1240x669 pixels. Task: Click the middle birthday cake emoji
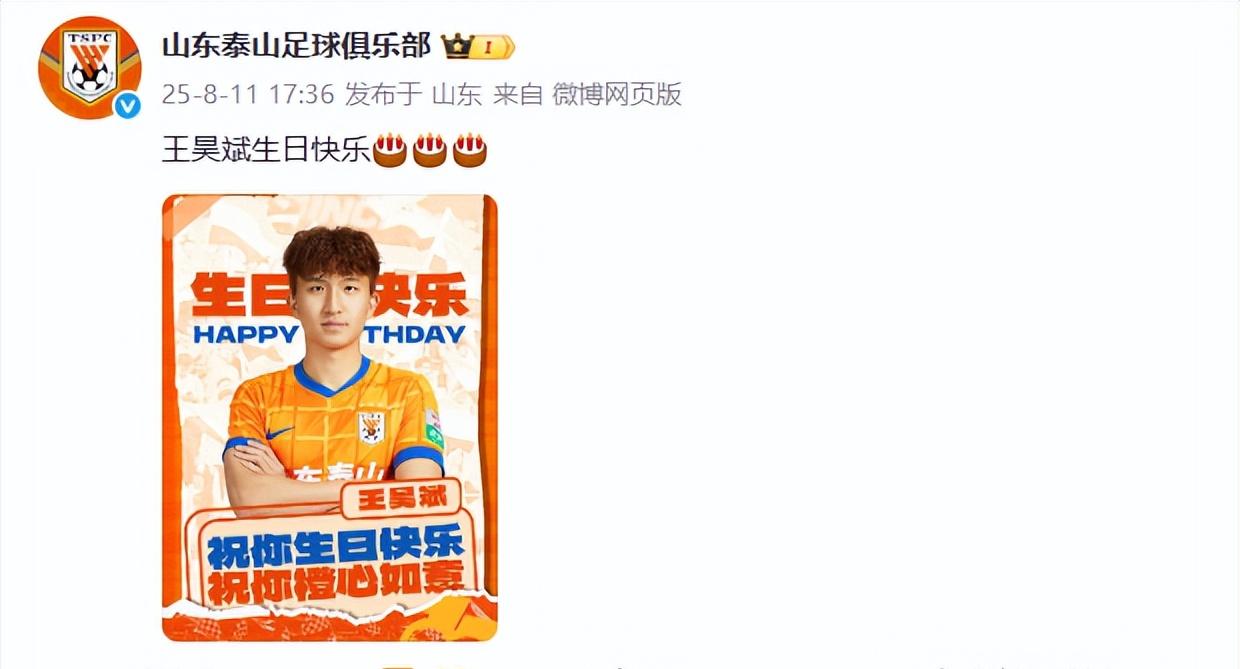[430, 150]
